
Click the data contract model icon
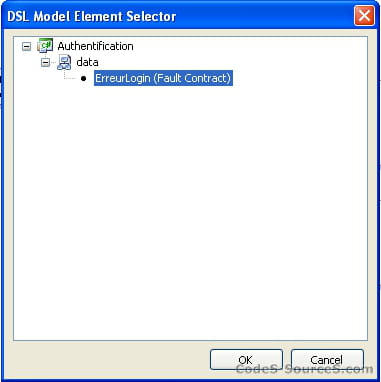(64, 62)
